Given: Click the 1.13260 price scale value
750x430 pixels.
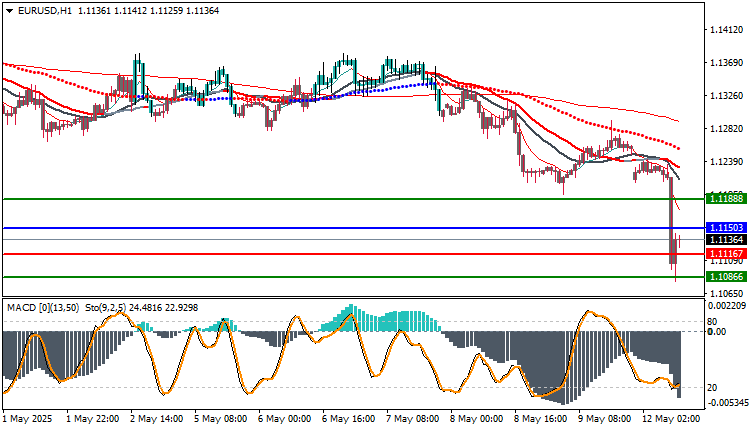Looking at the screenshot, I should coord(727,96).
